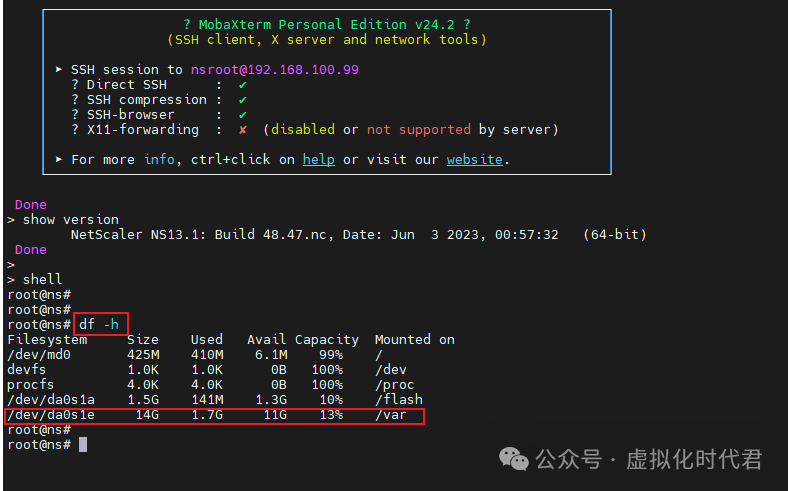Click the procfs filesystem entry
Viewport: 788px width, 491px height.
31,385
